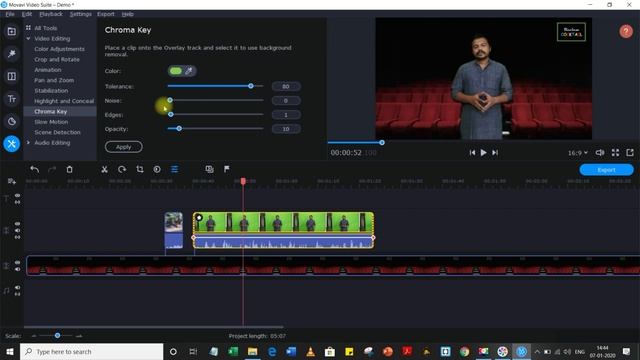The height and width of the screenshot is (360, 640).
Task: Open the Edit menu
Action: click(x=27, y=14)
